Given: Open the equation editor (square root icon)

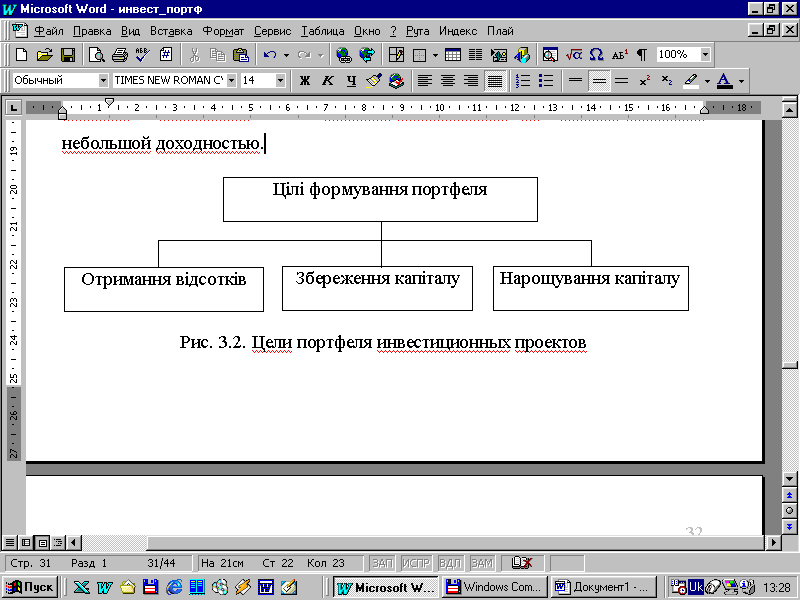Looking at the screenshot, I should pos(574,55).
